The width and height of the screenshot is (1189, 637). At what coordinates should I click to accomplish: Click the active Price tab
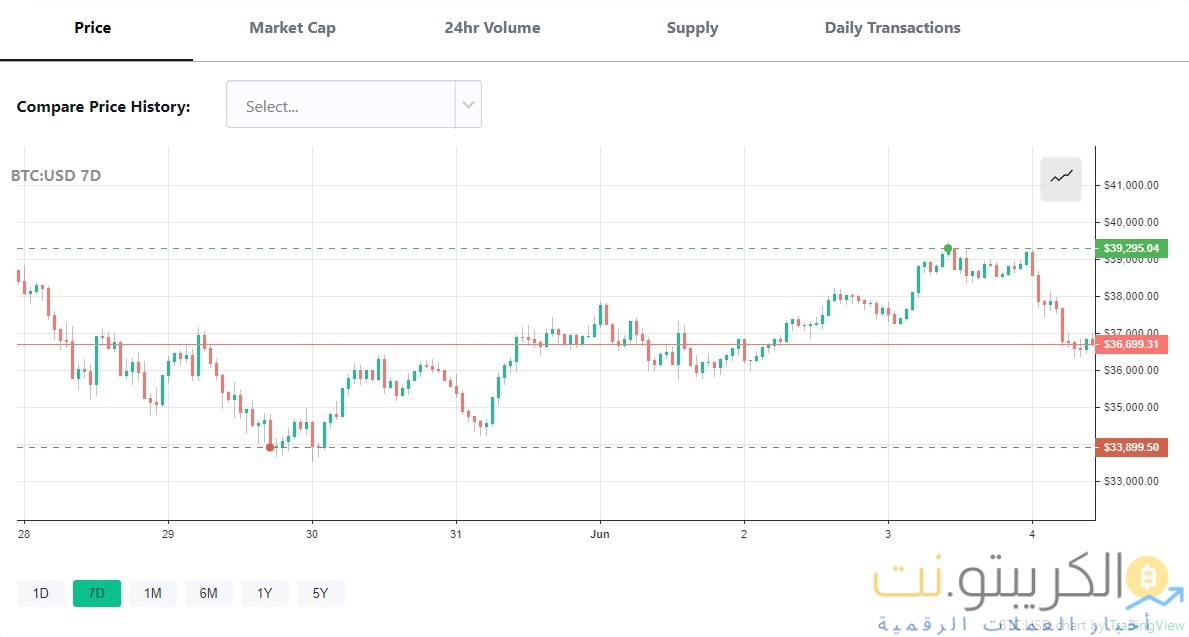coord(92,28)
